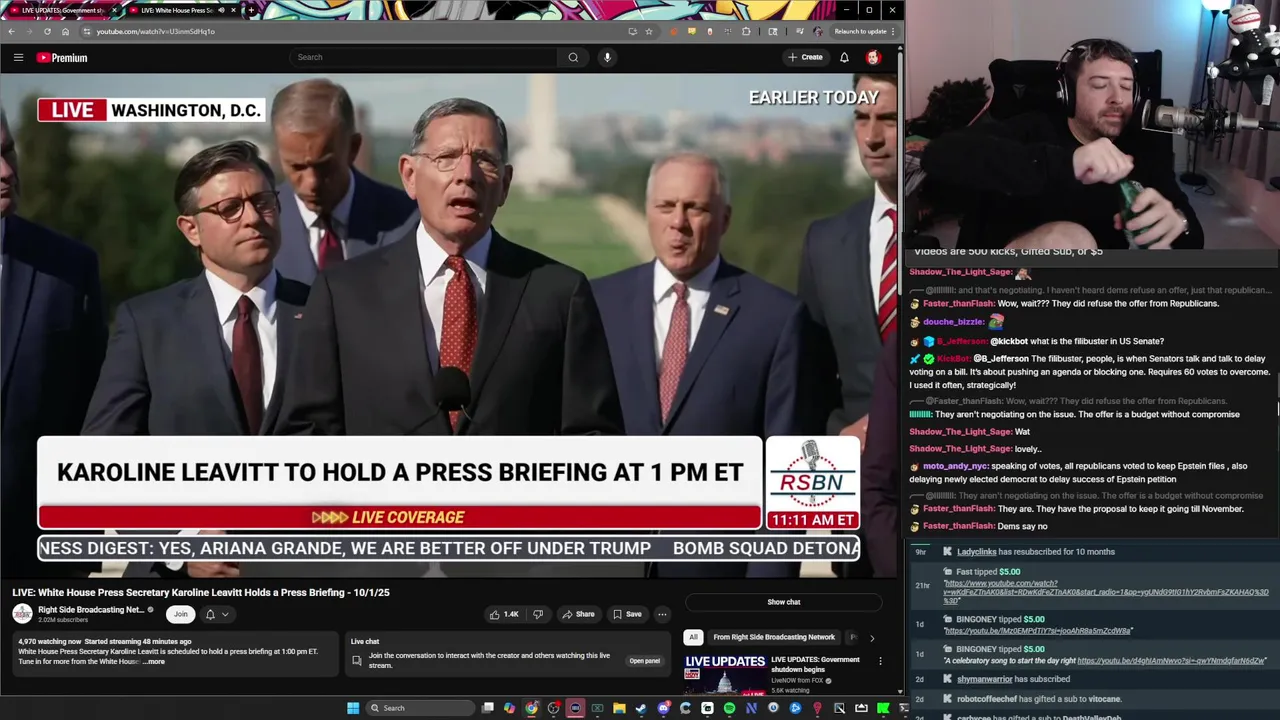
Task: Click Ladyclinks resubscribed entry
Action: tap(1035, 552)
